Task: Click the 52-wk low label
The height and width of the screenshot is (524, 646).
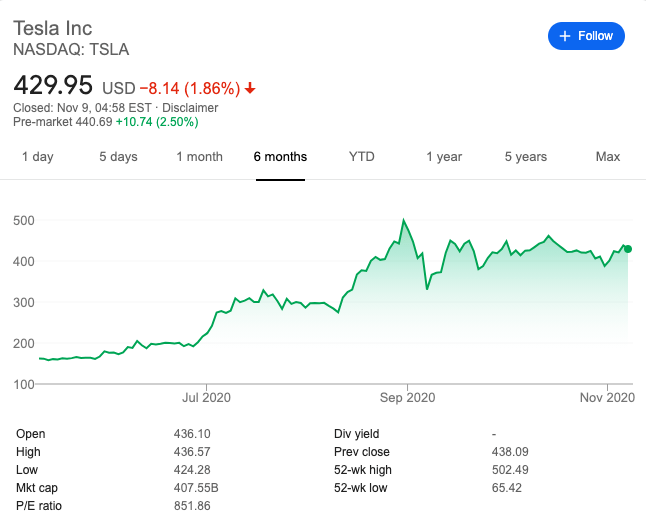Action: coord(360,488)
